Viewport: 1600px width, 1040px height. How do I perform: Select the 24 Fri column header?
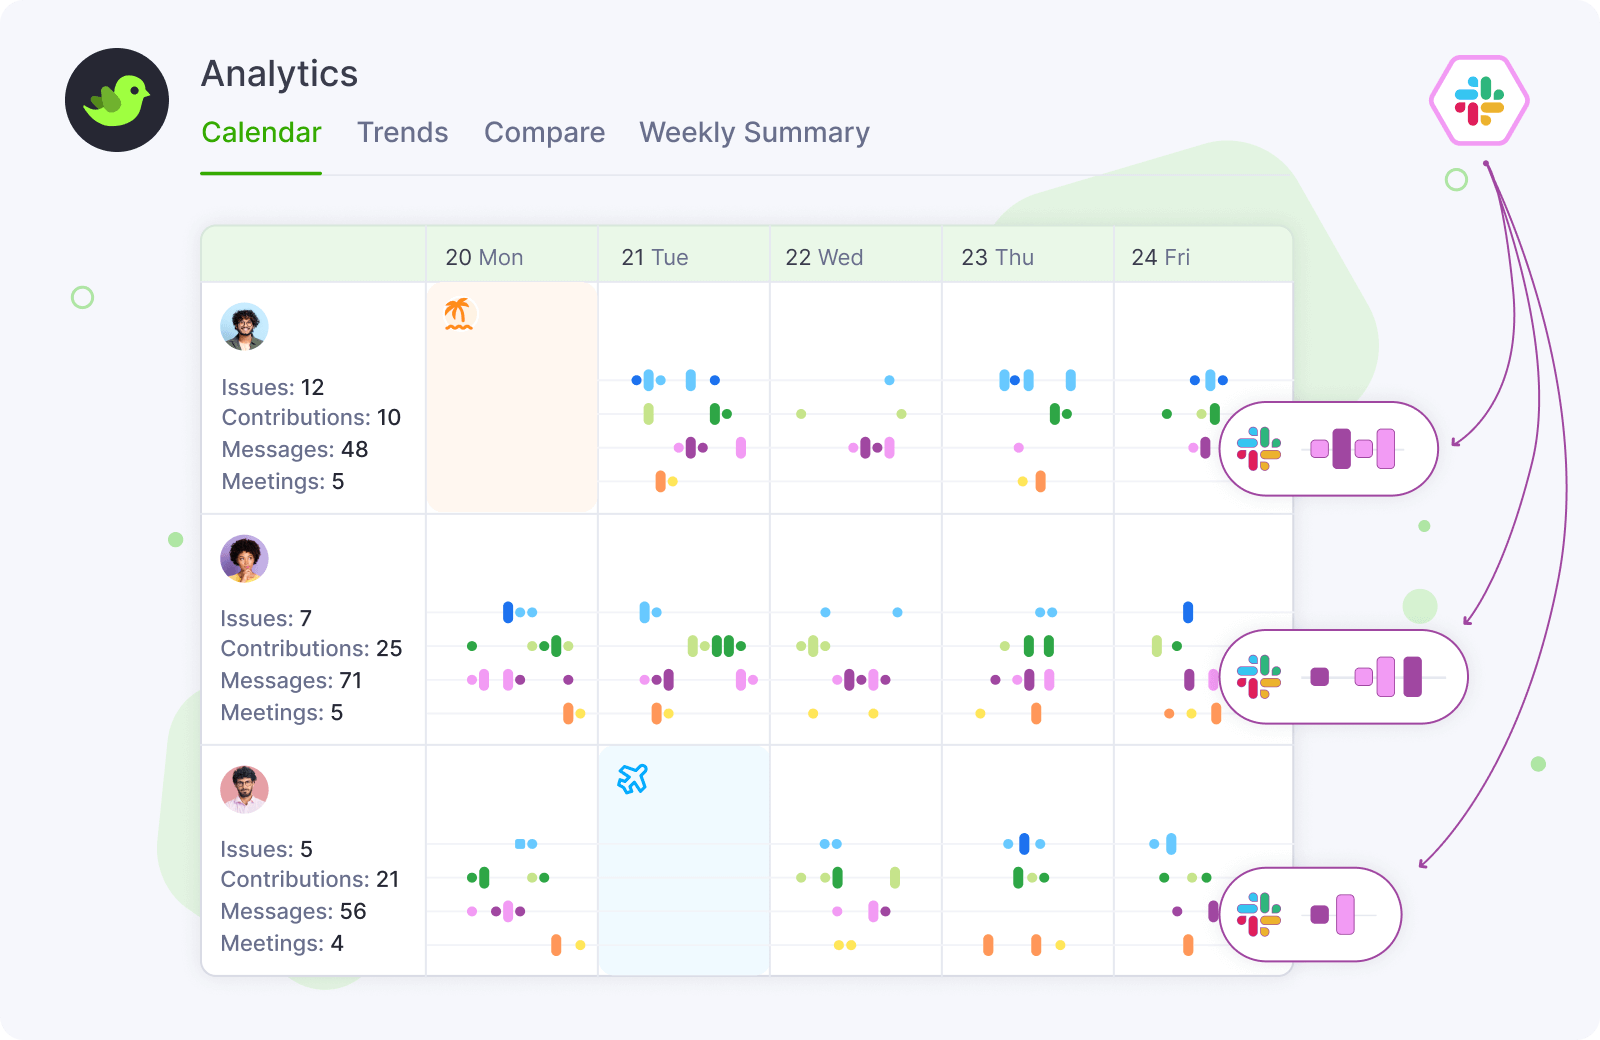[1160, 257]
